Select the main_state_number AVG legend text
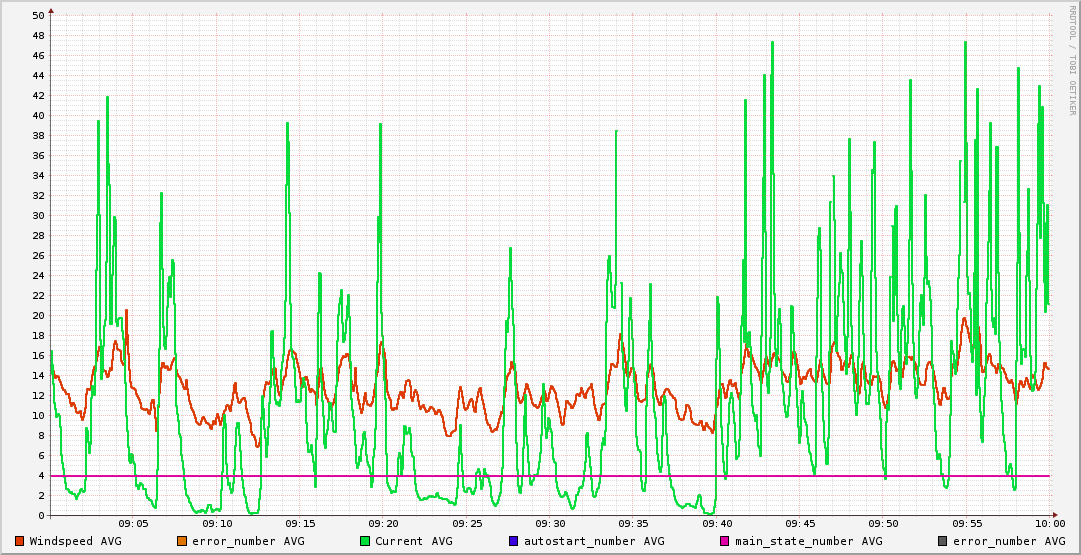The image size is (1081, 555). click(809, 541)
